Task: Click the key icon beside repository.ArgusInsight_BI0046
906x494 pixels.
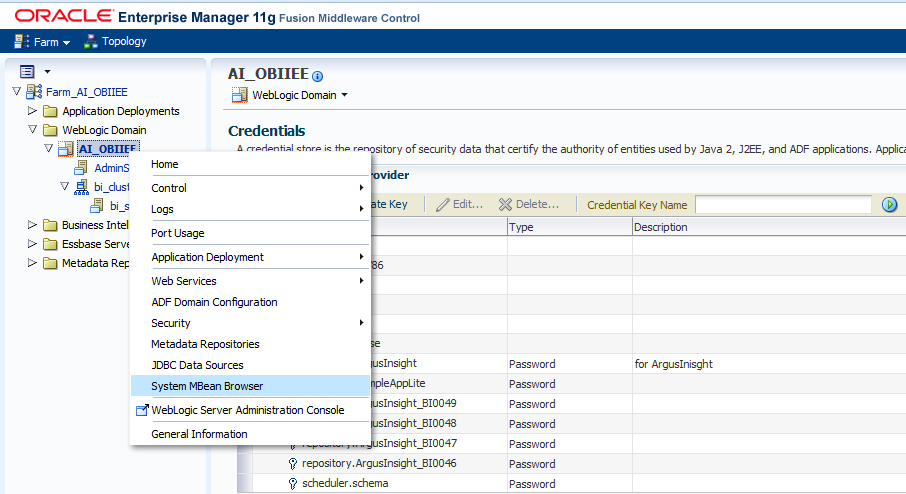Action: pyautogui.click(x=293, y=463)
